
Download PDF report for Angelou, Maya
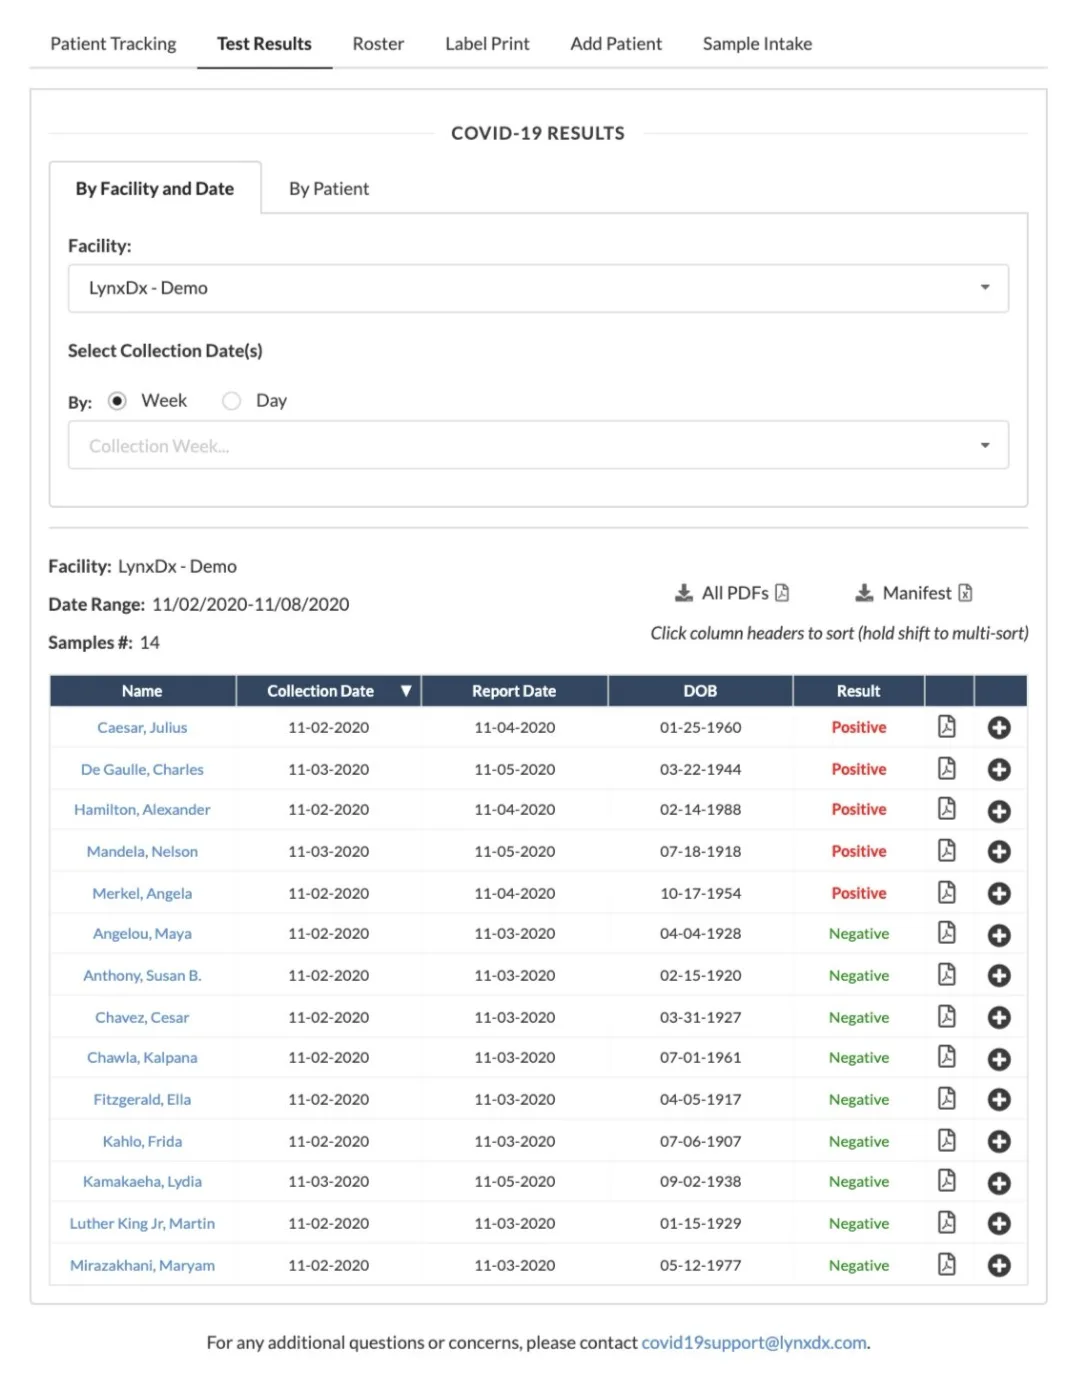(x=946, y=934)
